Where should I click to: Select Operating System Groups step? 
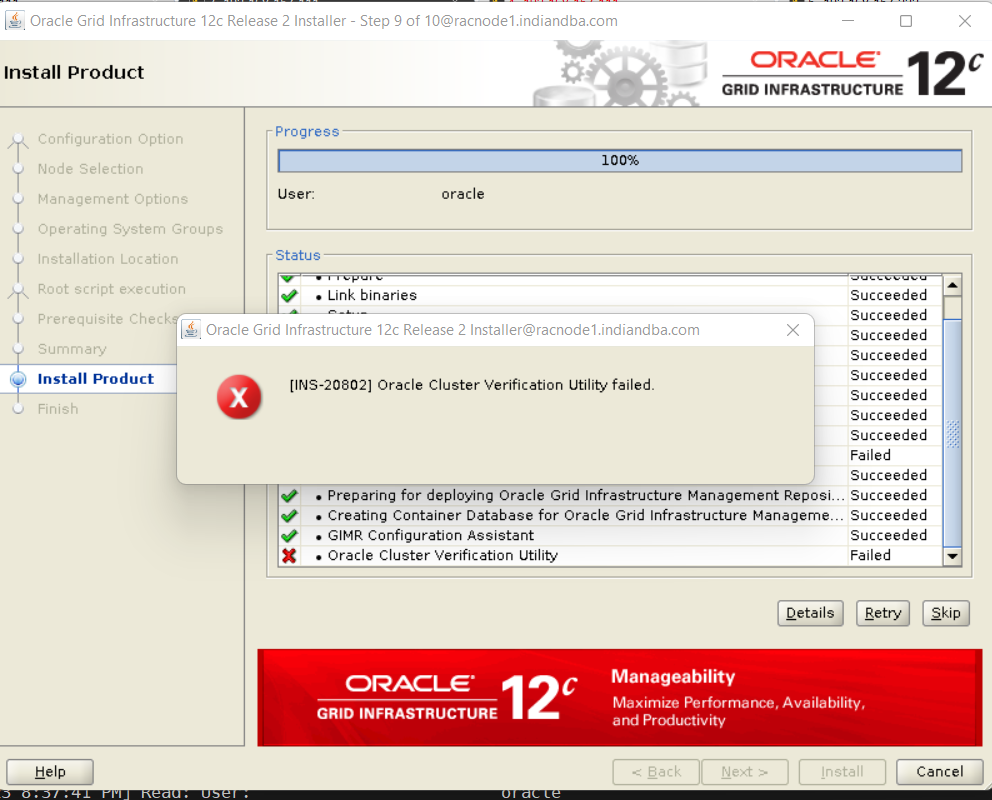tap(130, 229)
